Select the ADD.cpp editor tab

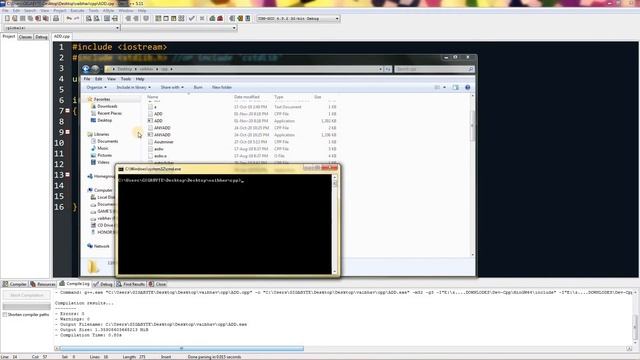[x=62, y=36]
